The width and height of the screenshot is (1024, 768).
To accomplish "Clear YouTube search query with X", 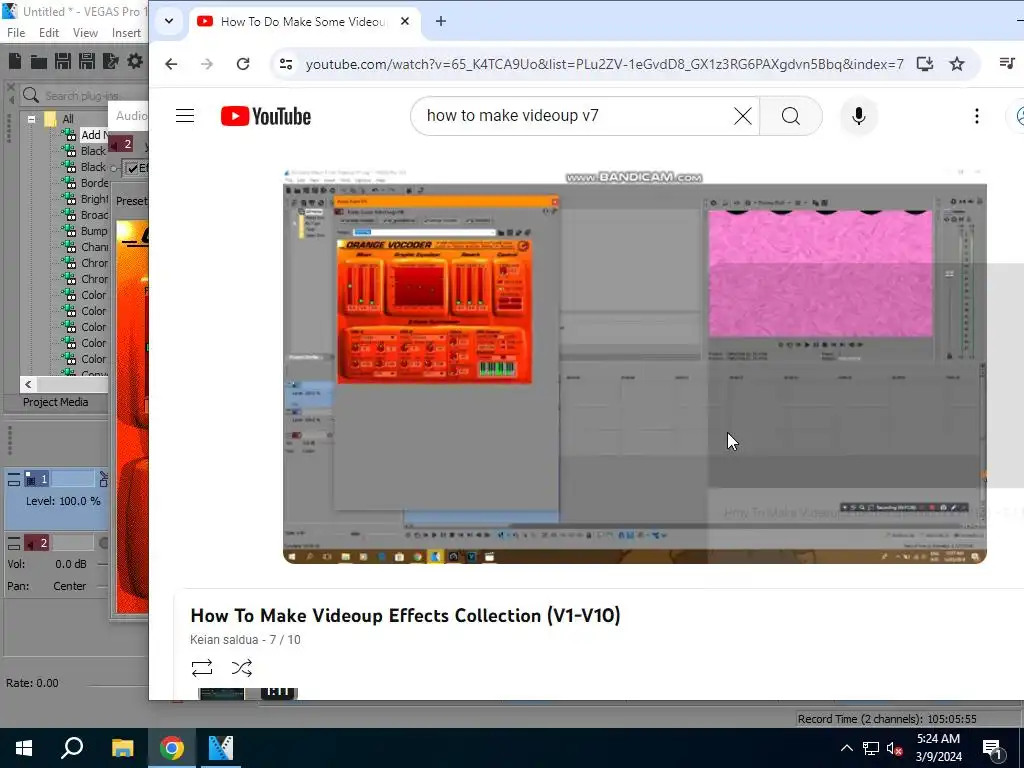I will click(x=743, y=116).
